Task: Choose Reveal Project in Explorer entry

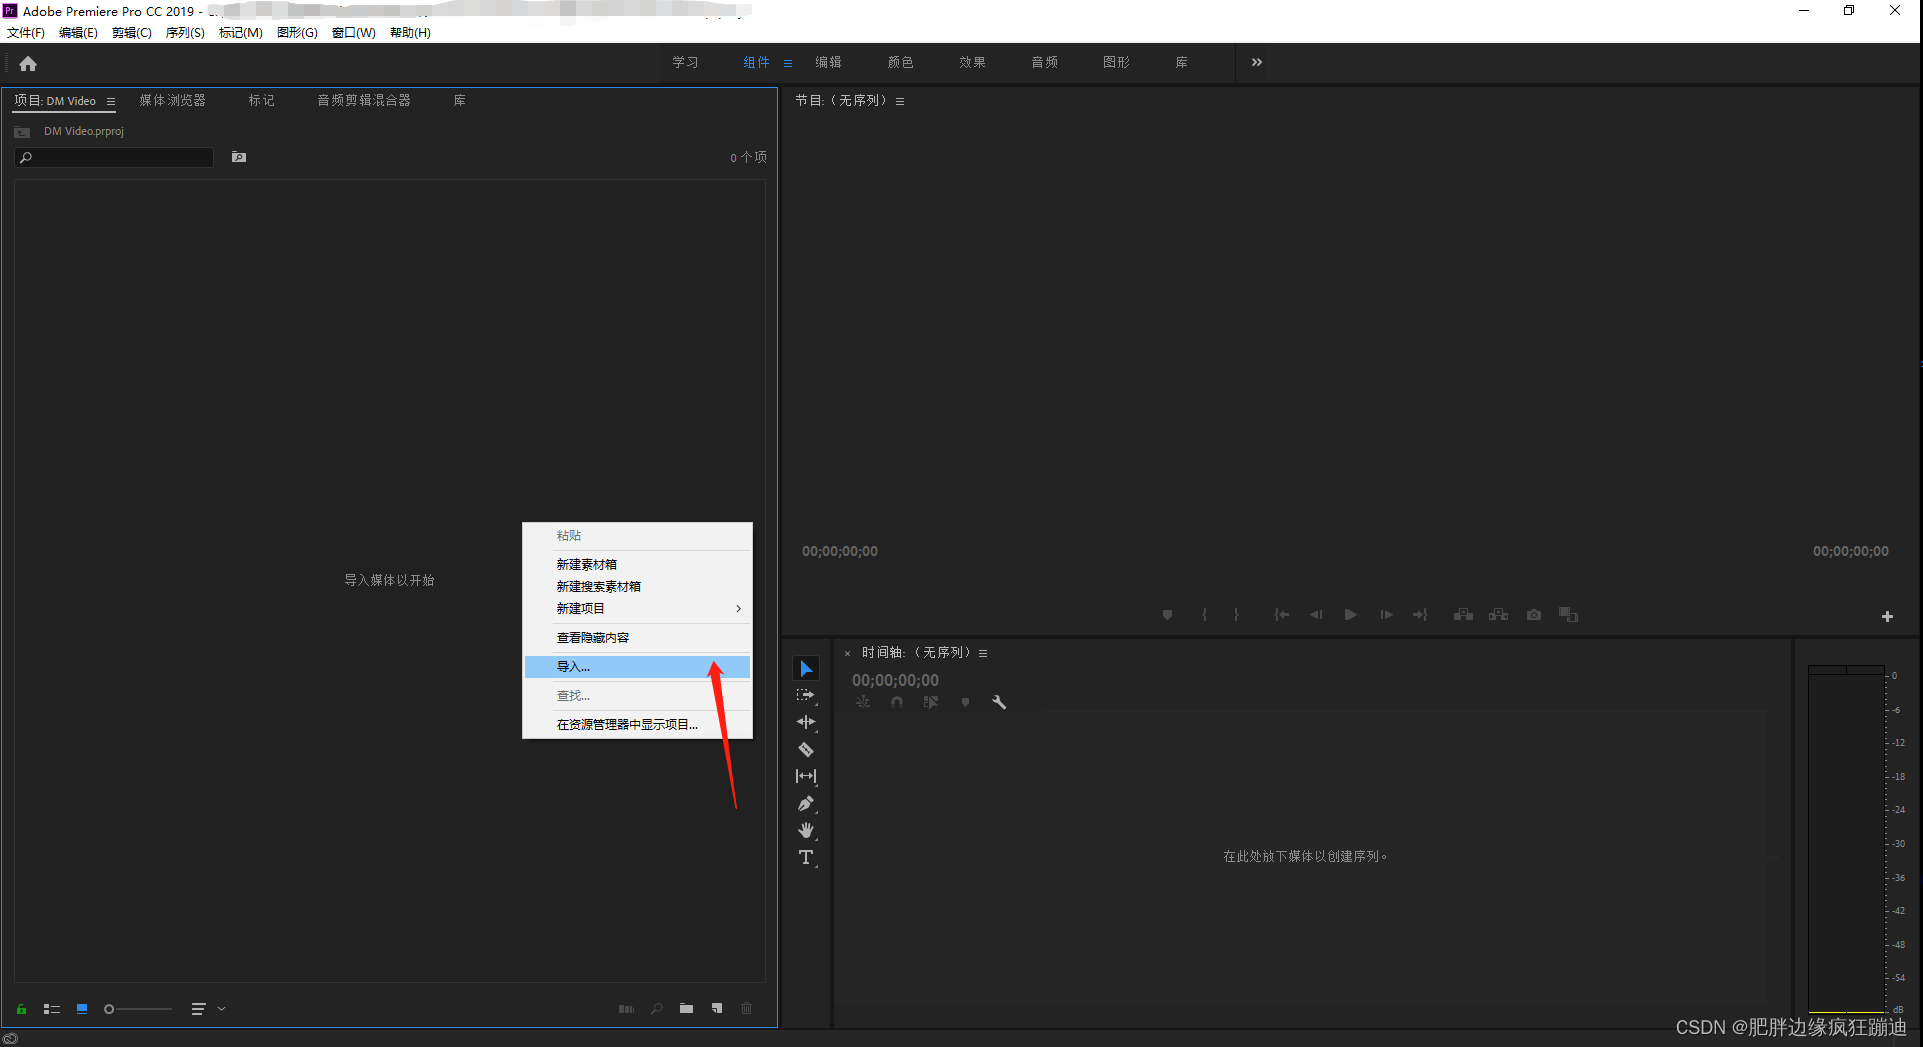Action: 637,724
